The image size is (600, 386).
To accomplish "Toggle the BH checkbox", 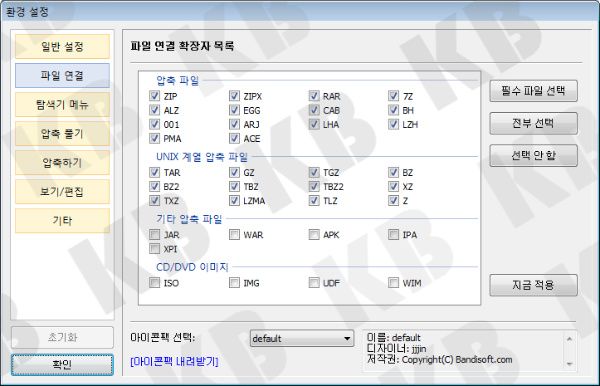I will [393, 110].
